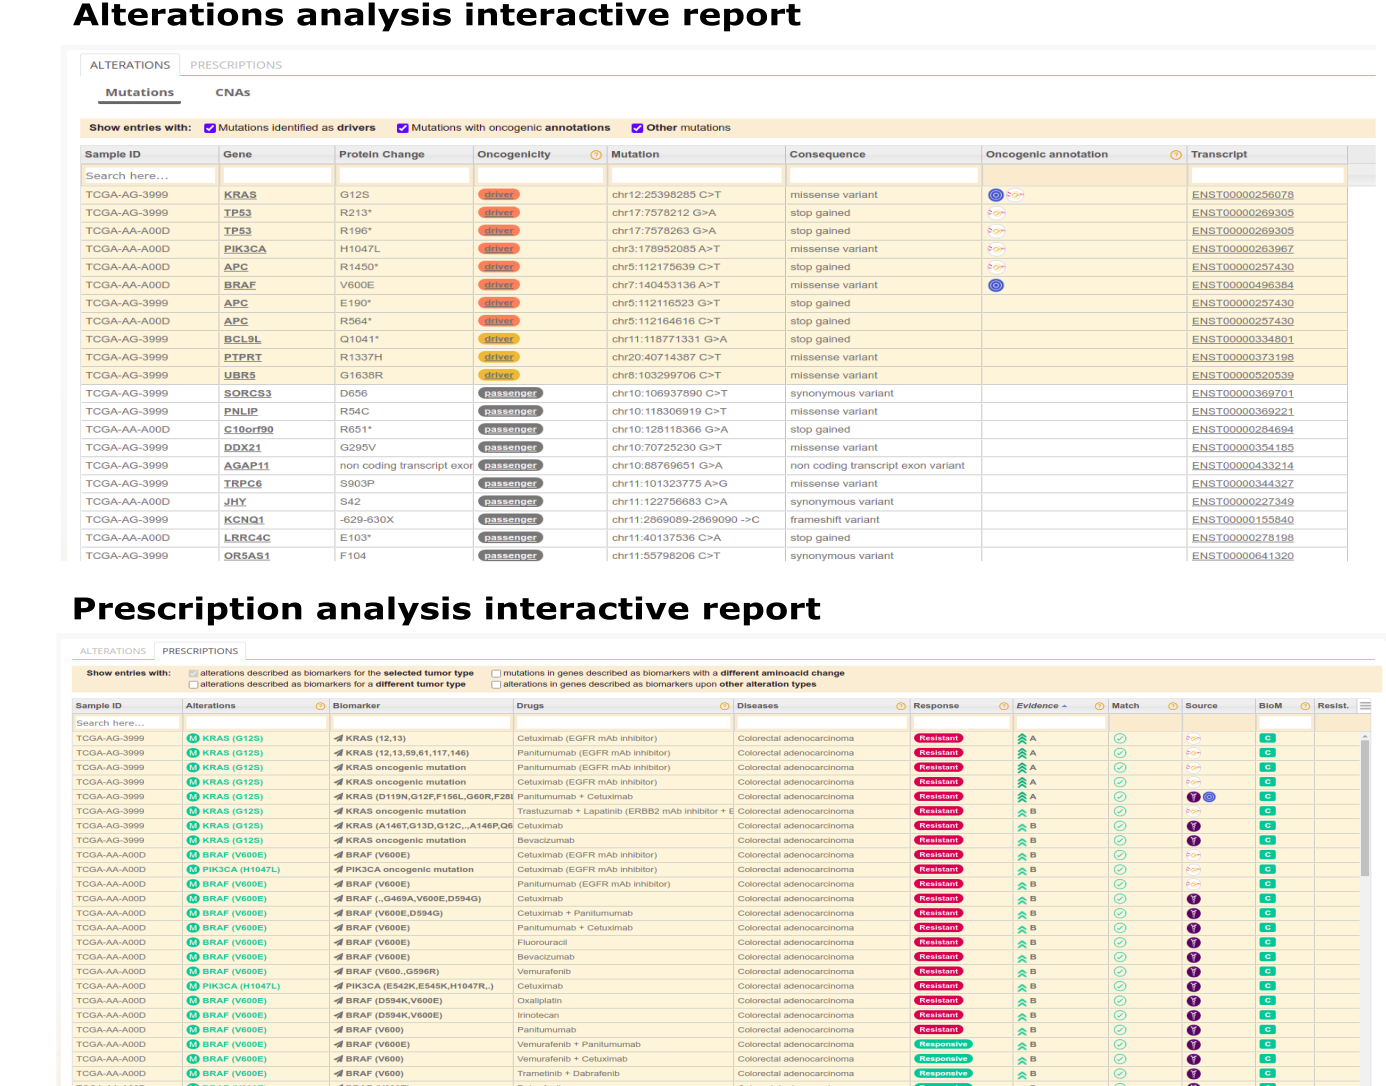Open the Oncogenicity column help icon
This screenshot has width=1386, height=1086.
[594, 154]
